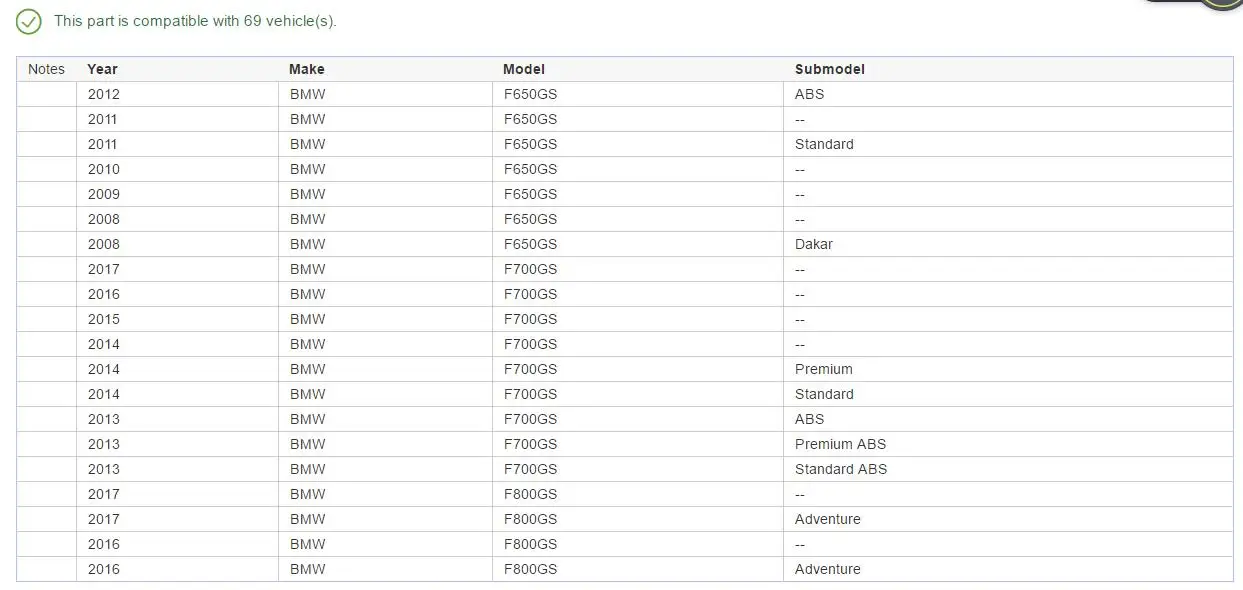Click the Model column header
The width and height of the screenshot is (1243, 590).
coord(524,69)
